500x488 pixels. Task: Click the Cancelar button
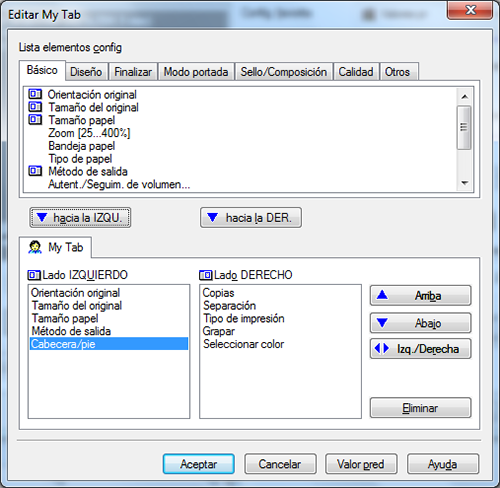point(280,464)
